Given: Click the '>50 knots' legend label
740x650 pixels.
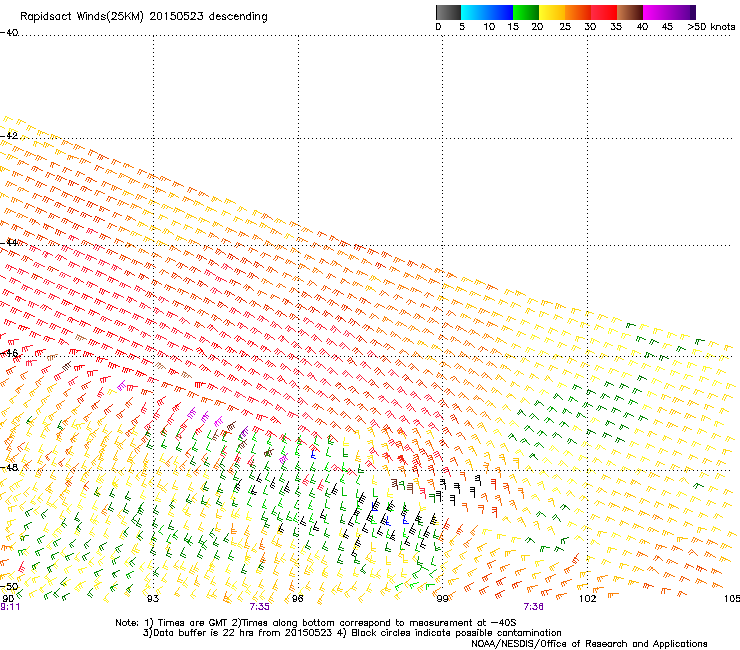Looking at the screenshot, I should (711, 26).
